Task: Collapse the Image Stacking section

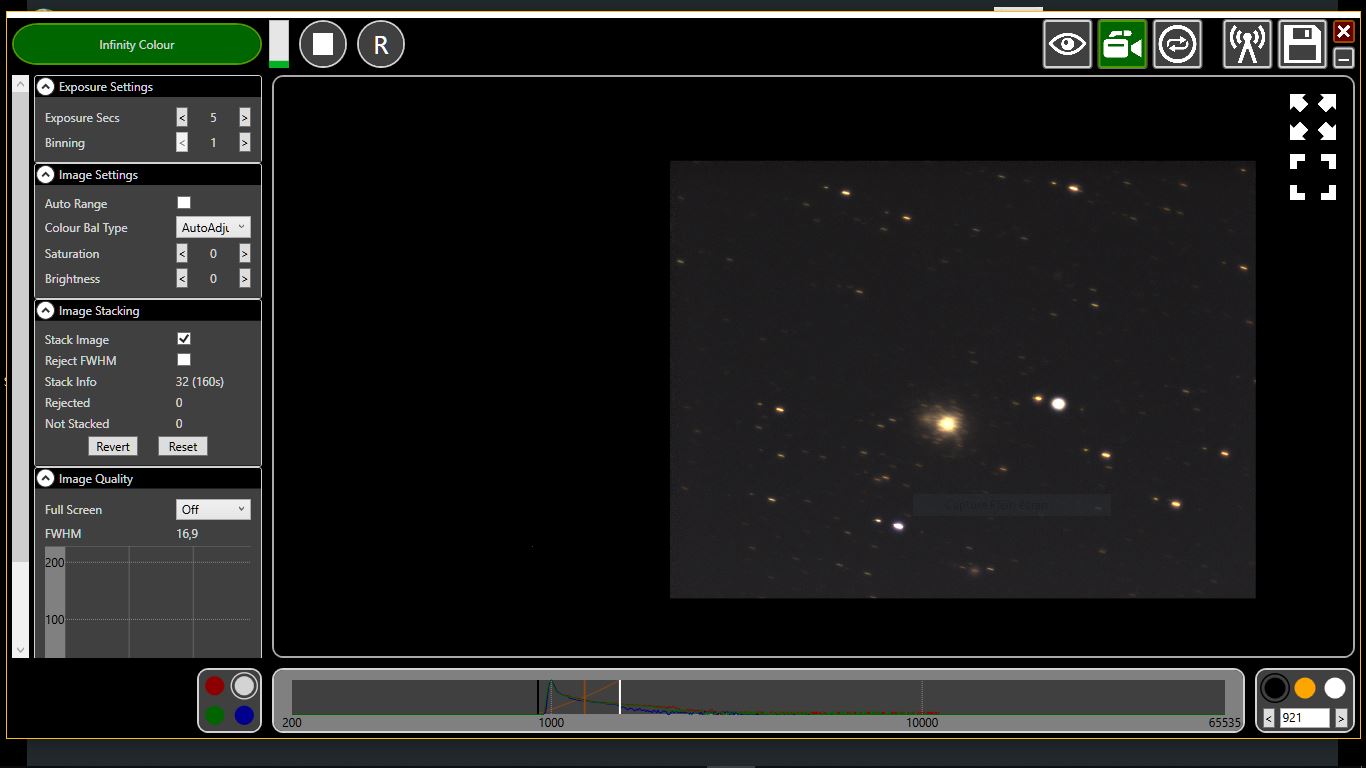Action: 45,311
